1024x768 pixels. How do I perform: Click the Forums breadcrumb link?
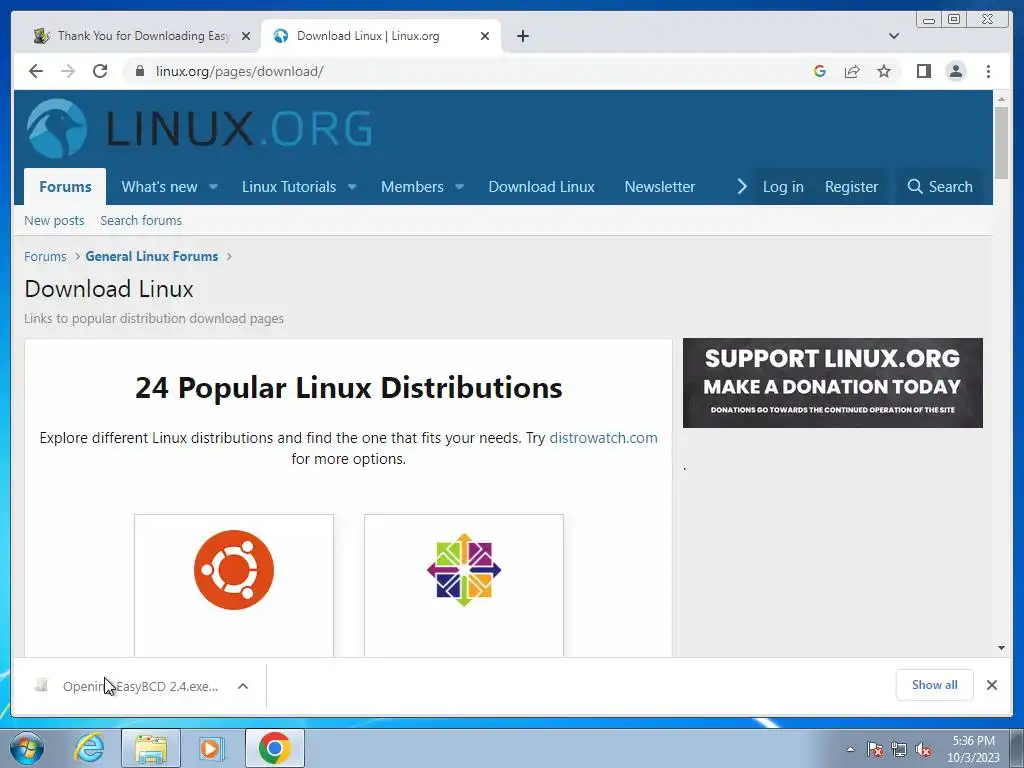point(45,257)
